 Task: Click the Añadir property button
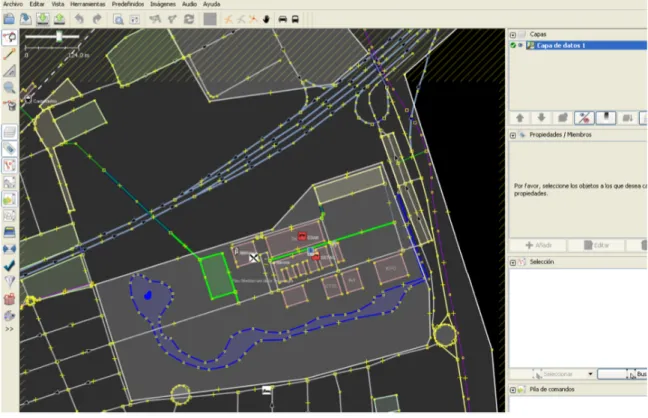(x=538, y=245)
